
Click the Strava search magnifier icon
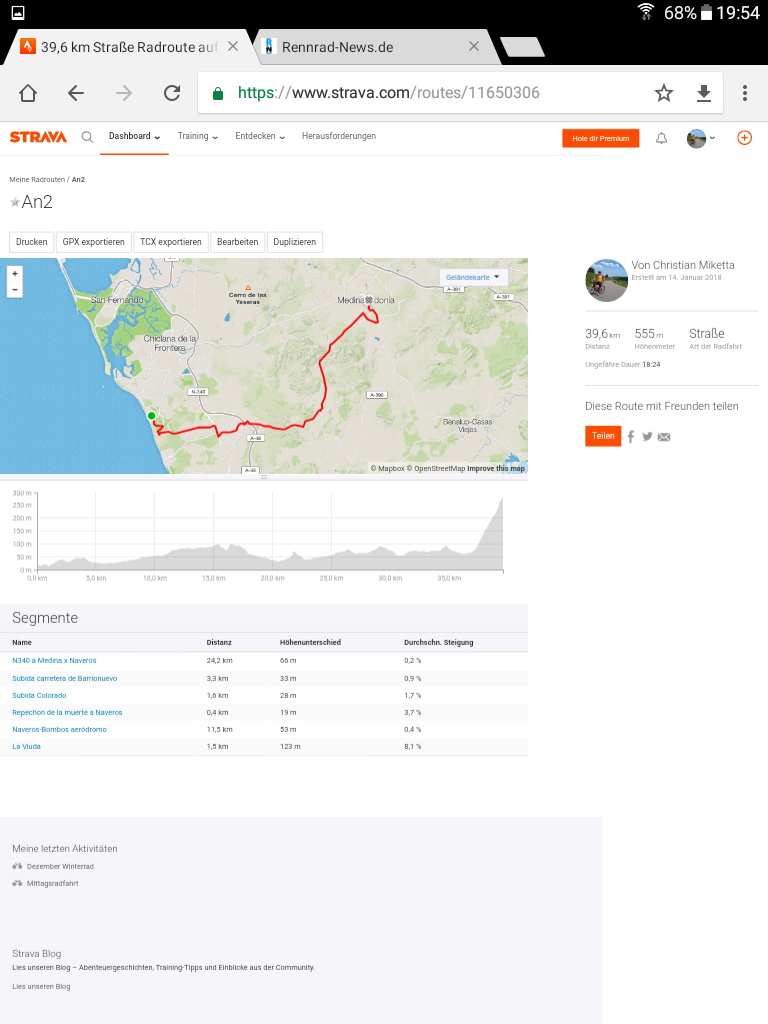point(87,137)
